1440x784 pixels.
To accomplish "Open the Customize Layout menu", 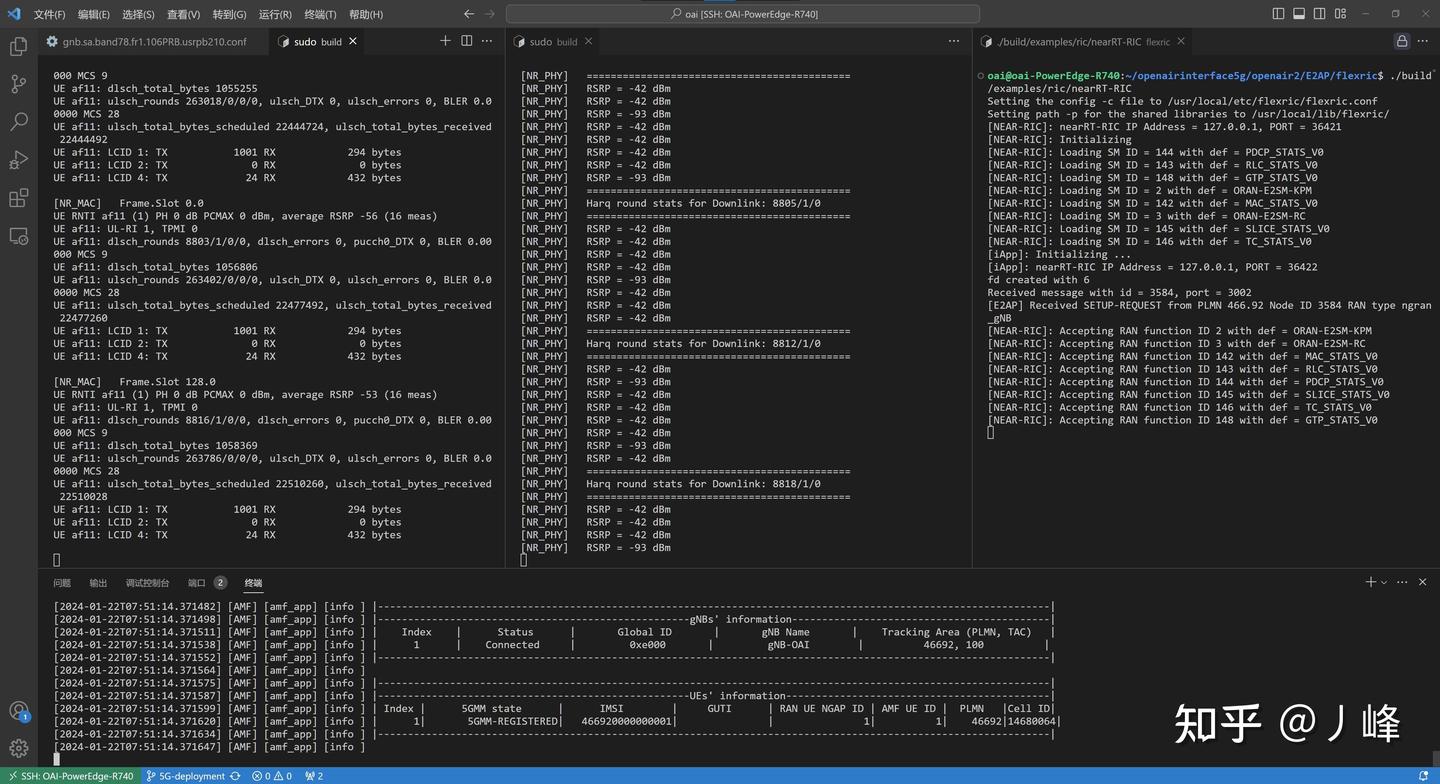I will pyautogui.click(x=1341, y=14).
